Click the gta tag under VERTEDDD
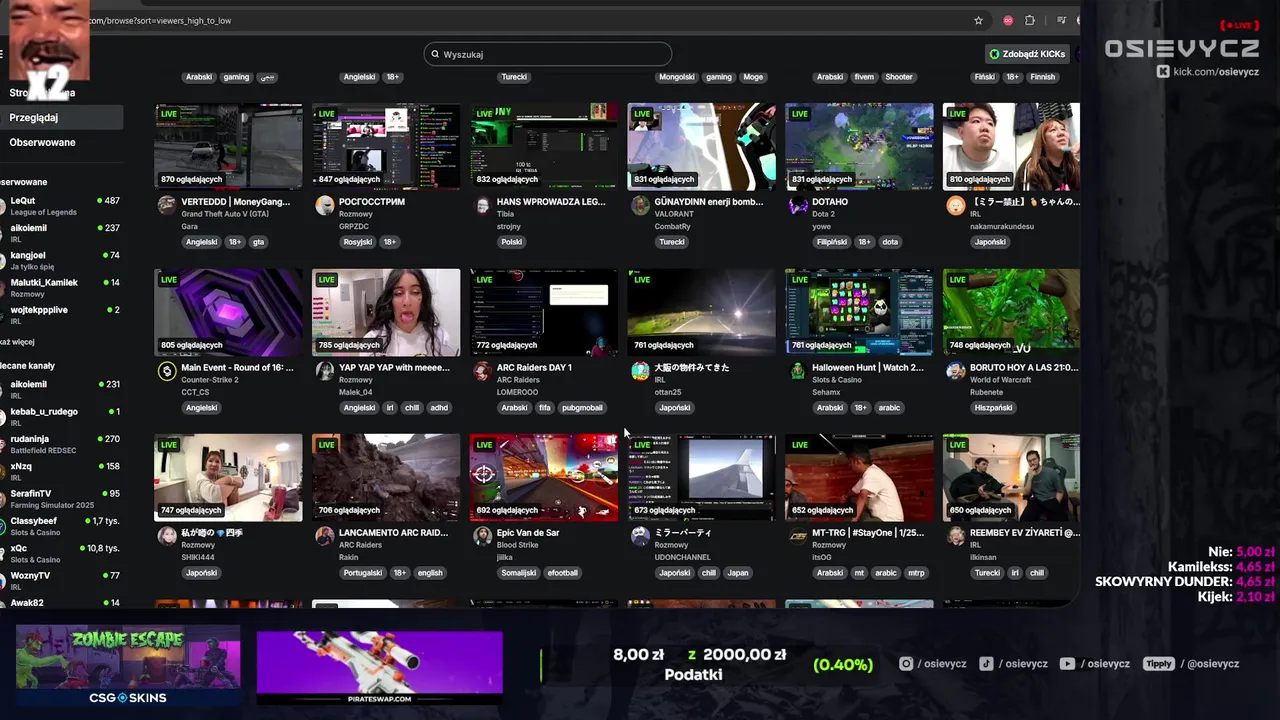 pyautogui.click(x=258, y=242)
